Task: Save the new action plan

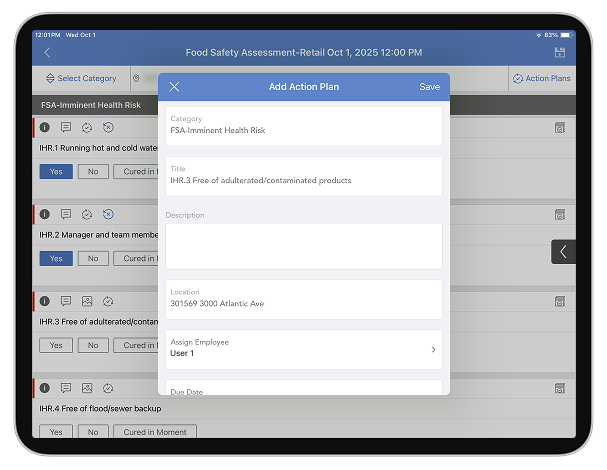Action: [x=429, y=87]
